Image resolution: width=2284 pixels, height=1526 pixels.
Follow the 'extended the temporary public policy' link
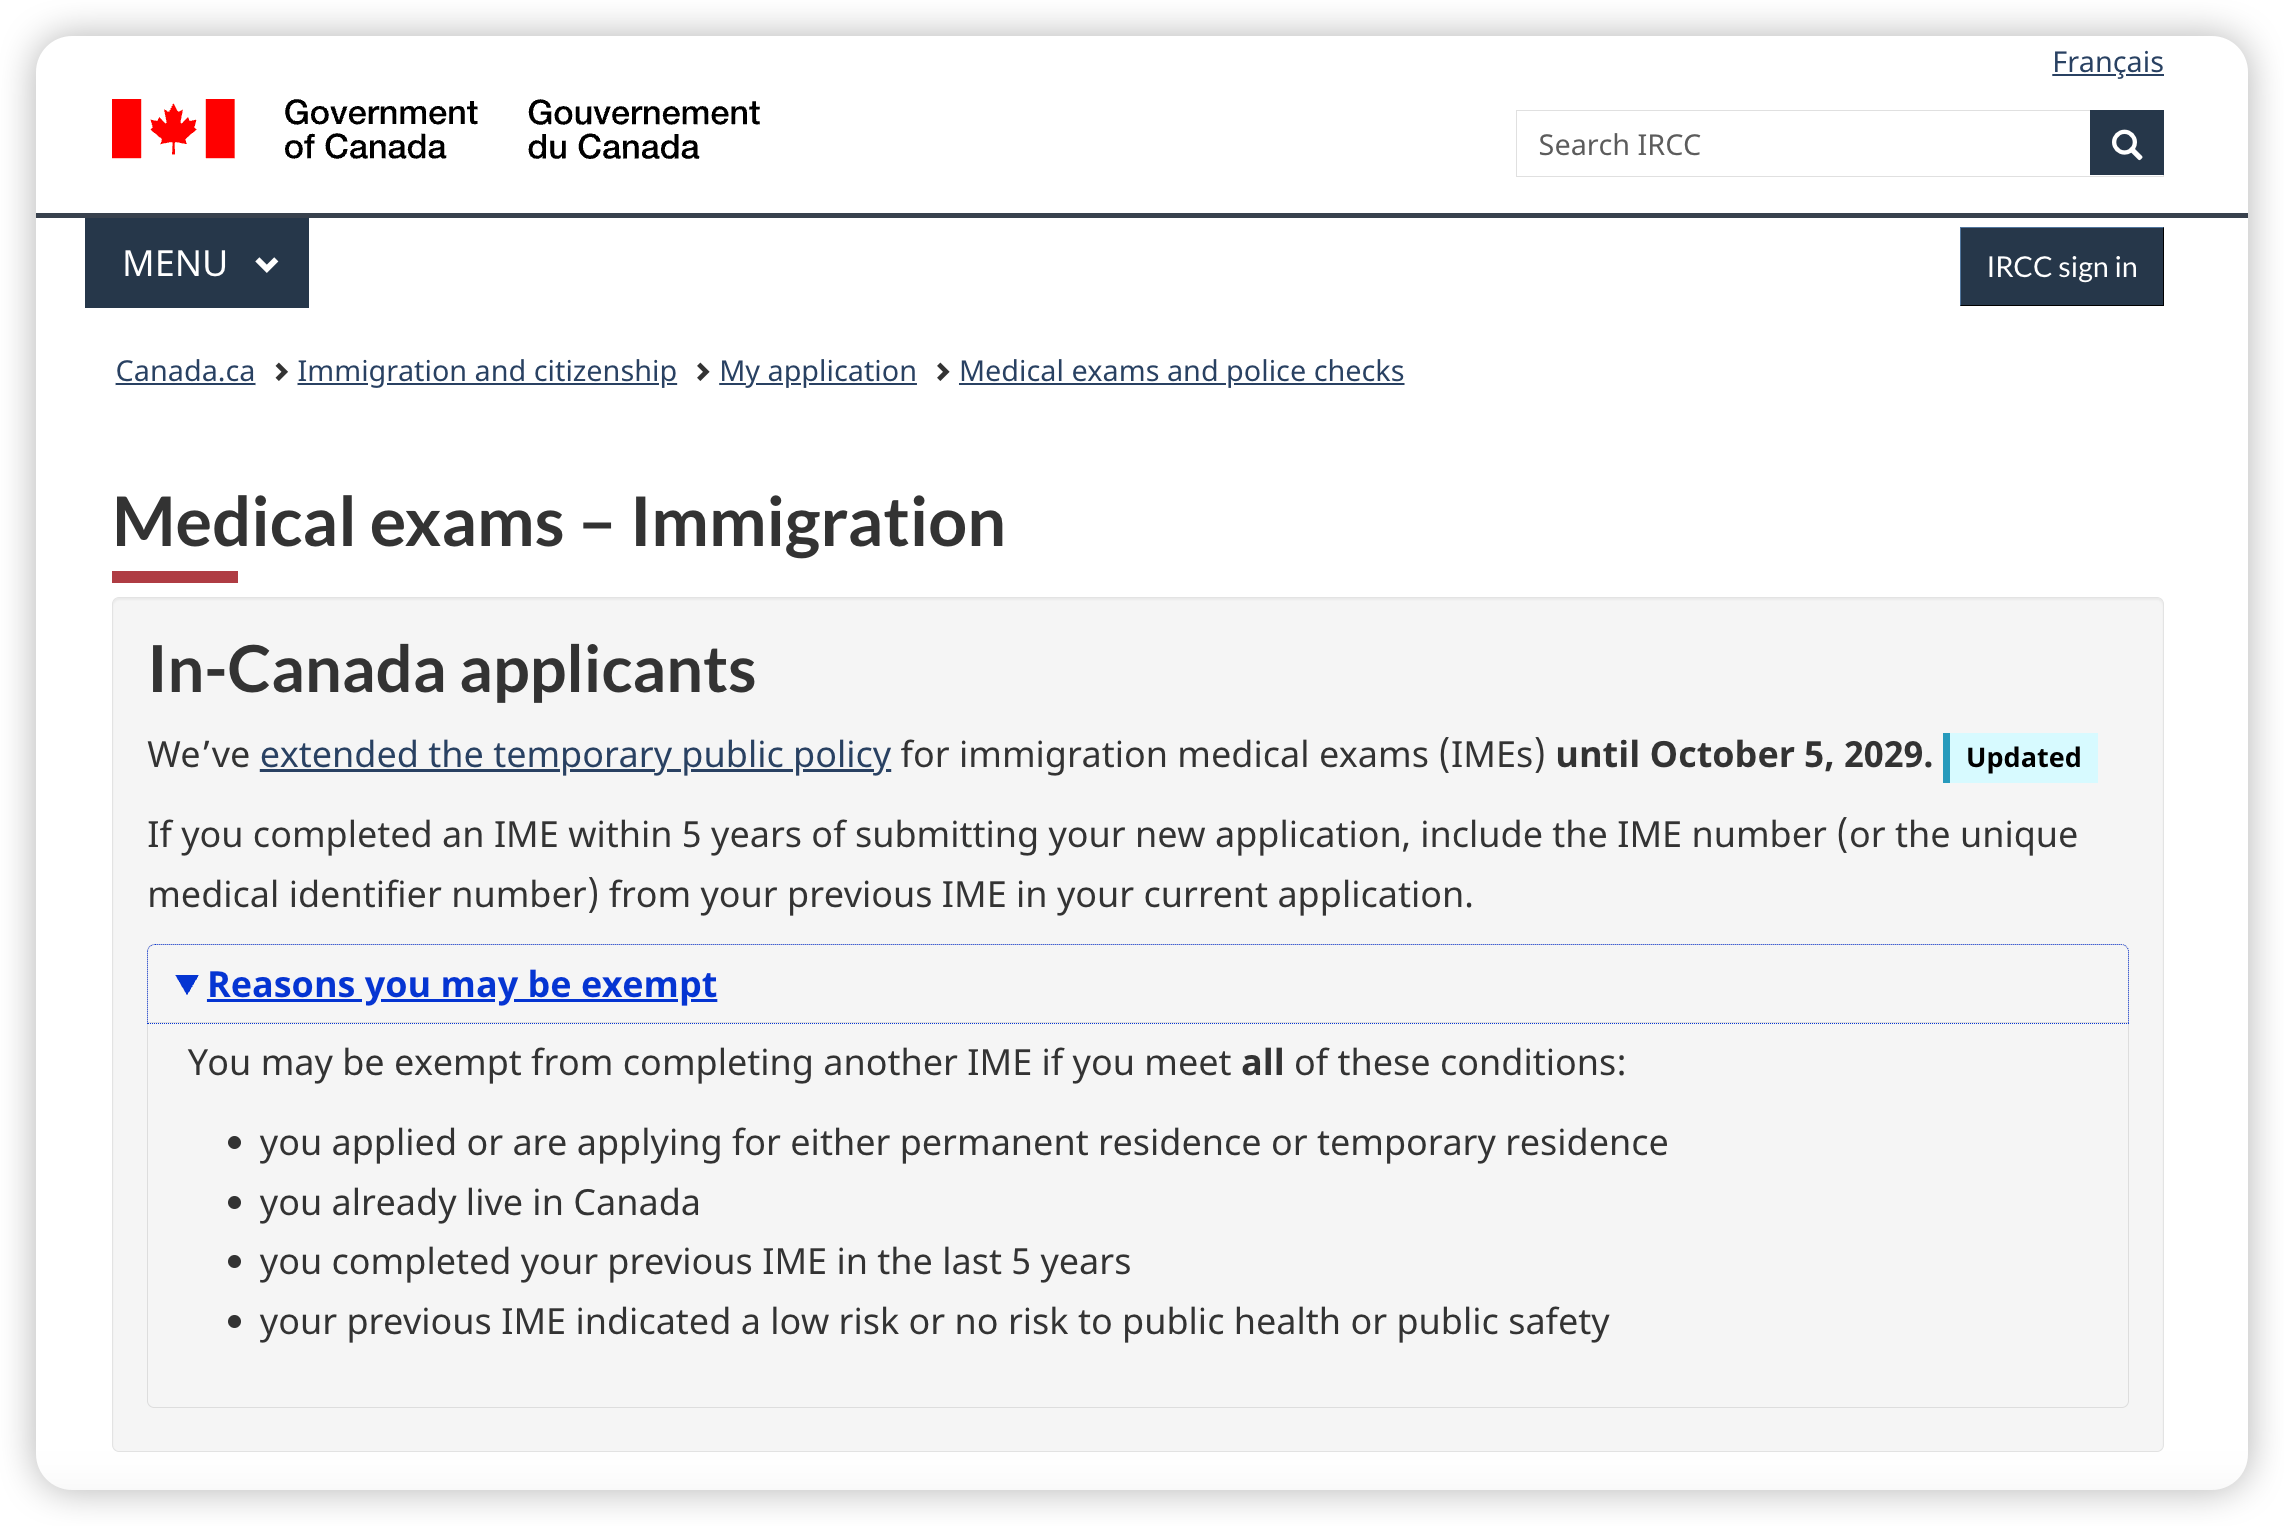[x=575, y=755]
